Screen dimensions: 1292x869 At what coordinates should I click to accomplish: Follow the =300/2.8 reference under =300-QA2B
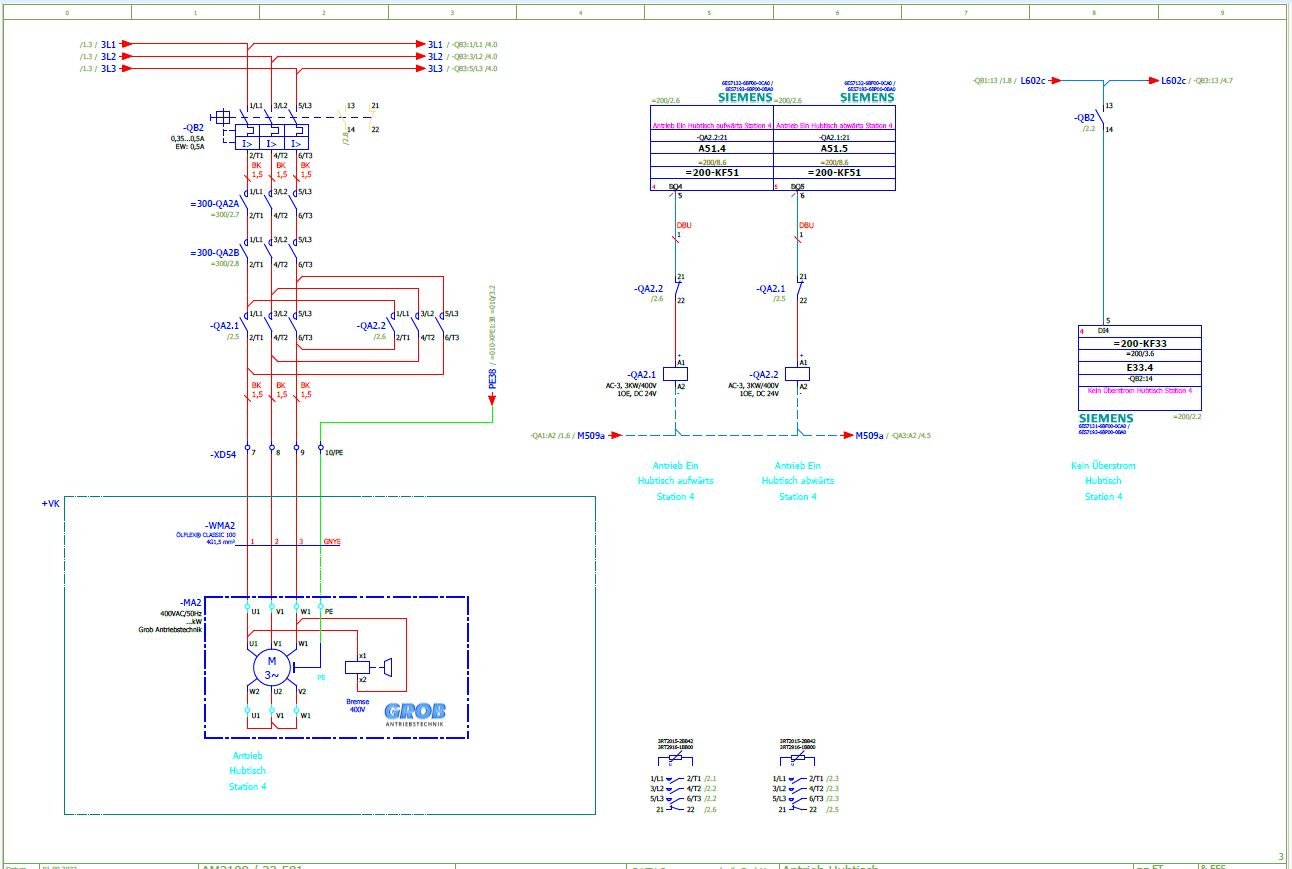(x=226, y=264)
